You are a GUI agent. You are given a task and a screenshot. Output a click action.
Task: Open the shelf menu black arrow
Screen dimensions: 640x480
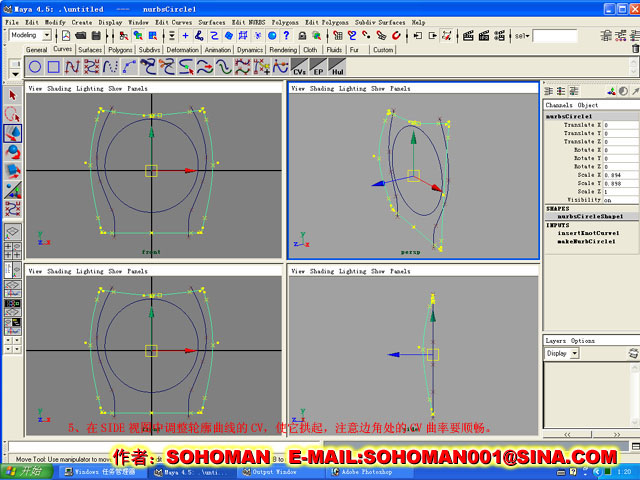tap(15, 74)
